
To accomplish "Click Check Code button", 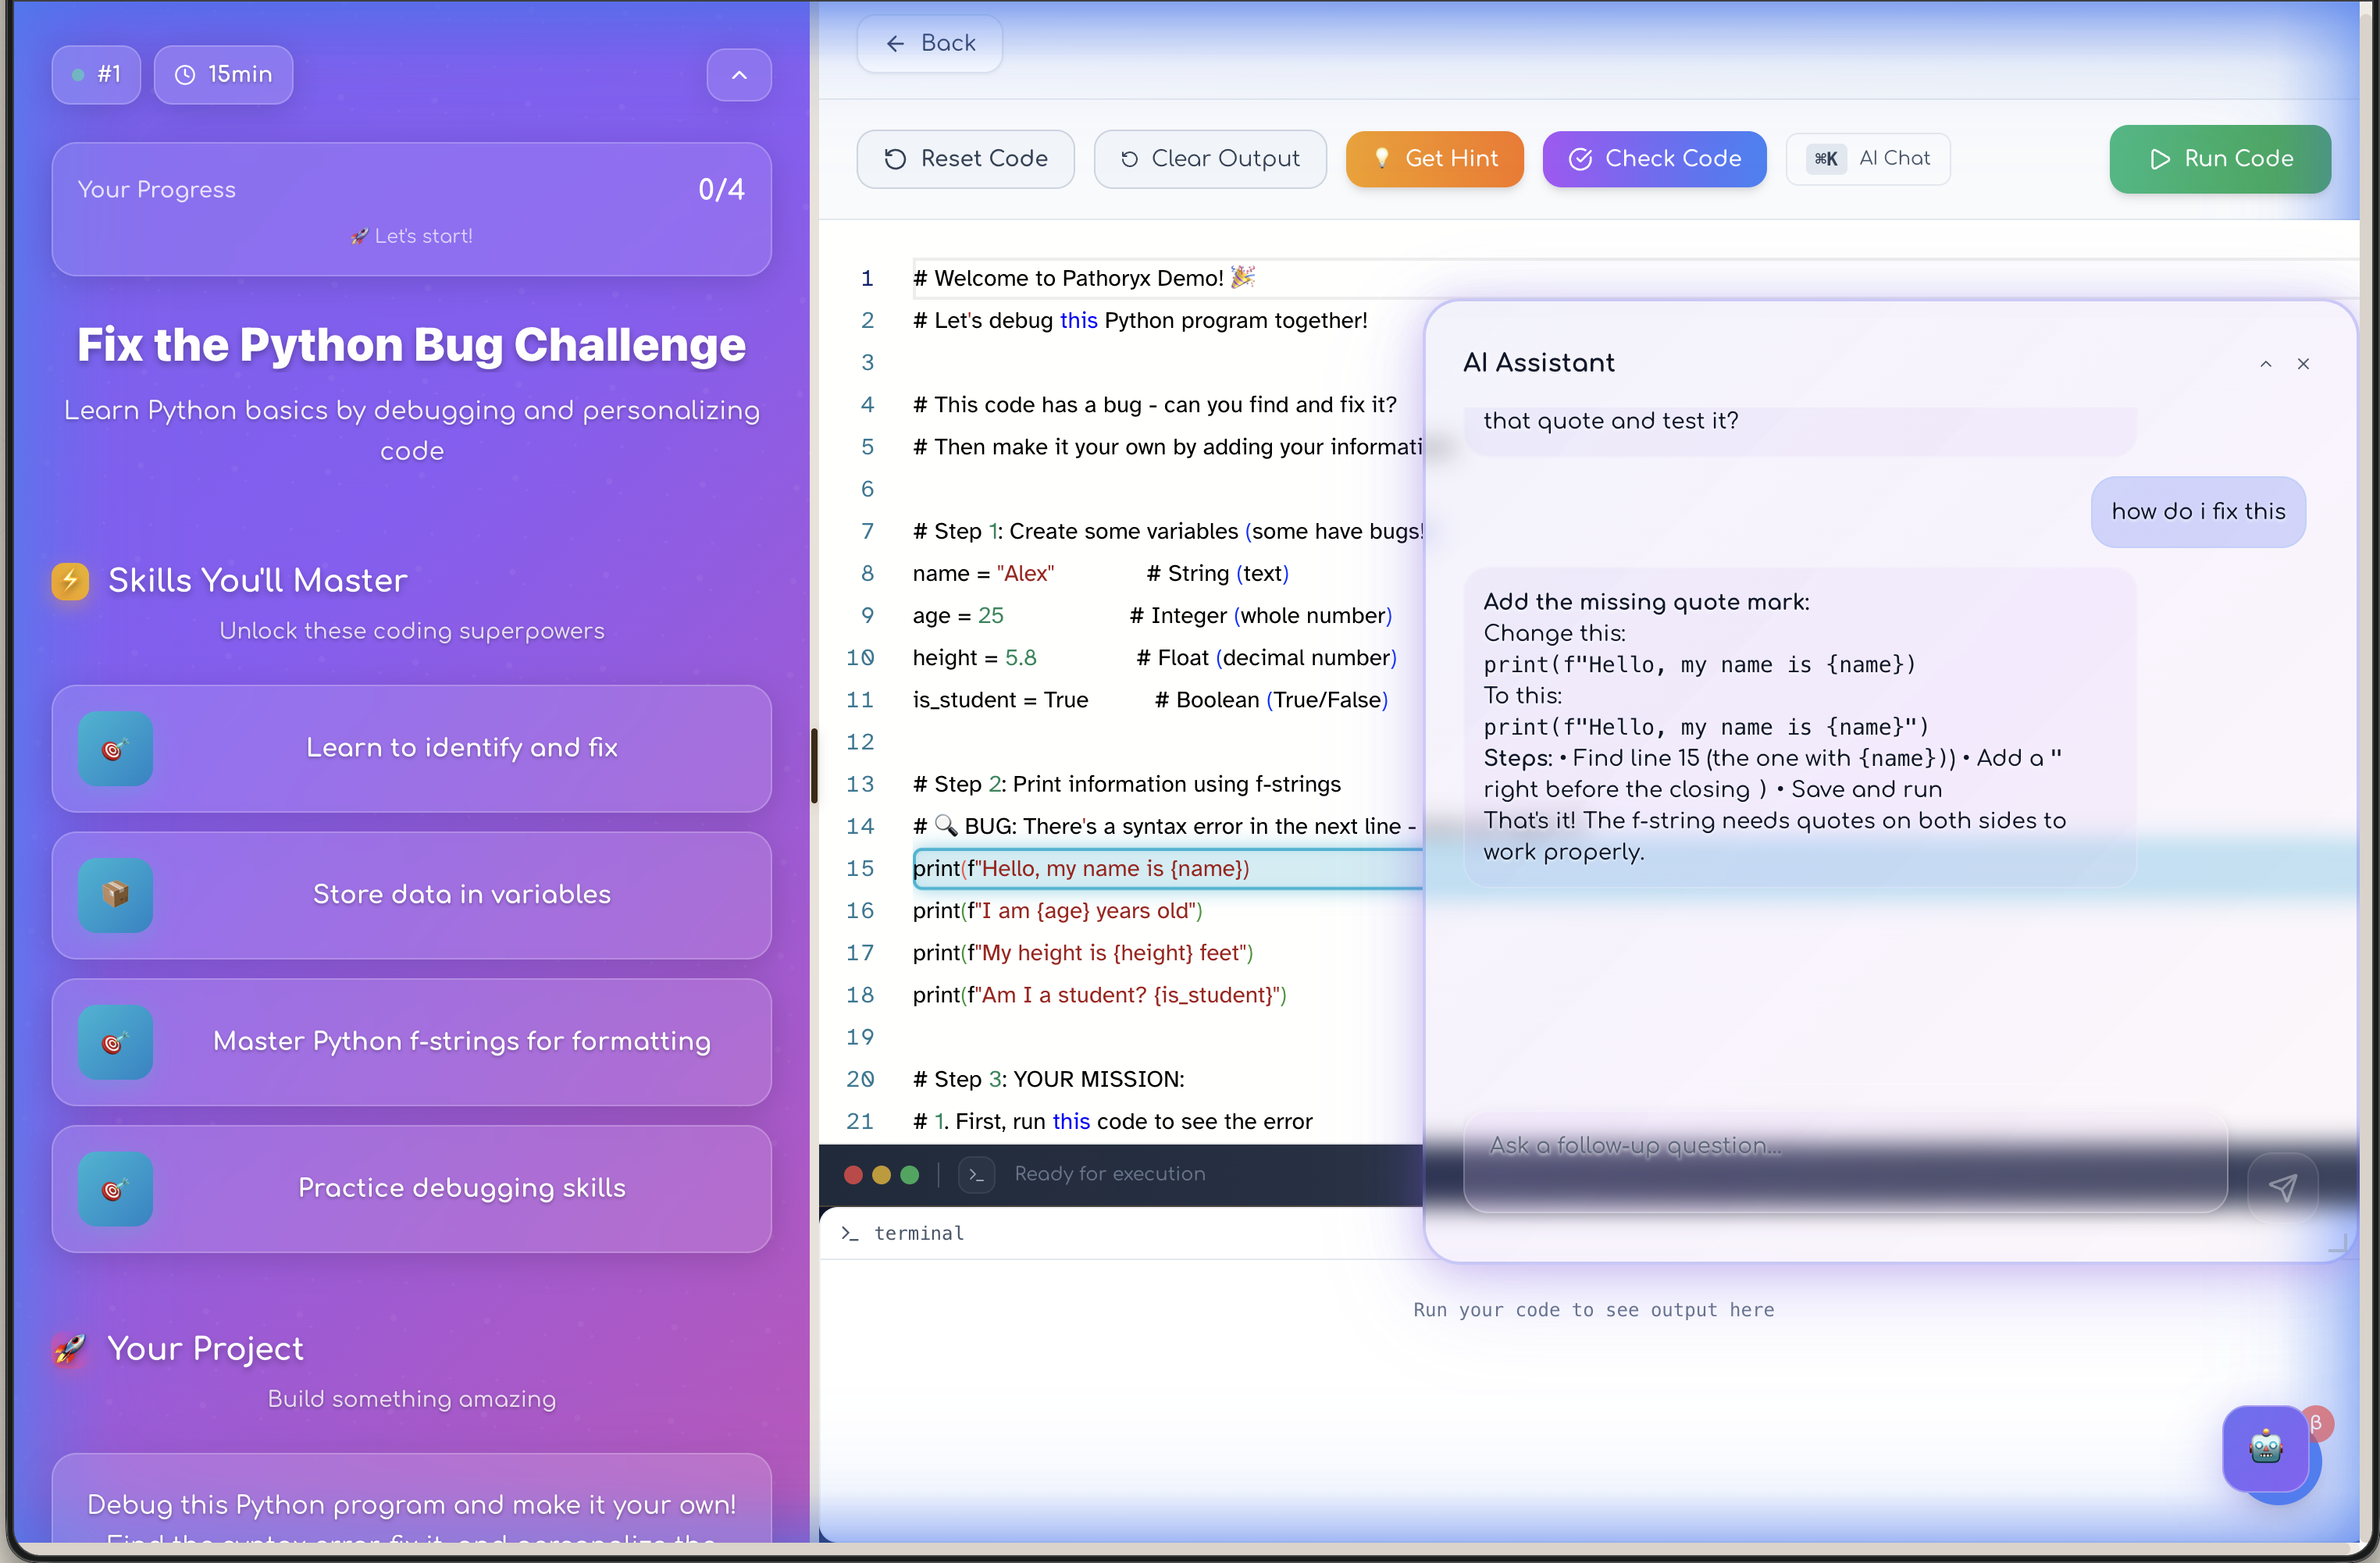I will pos(1654,159).
